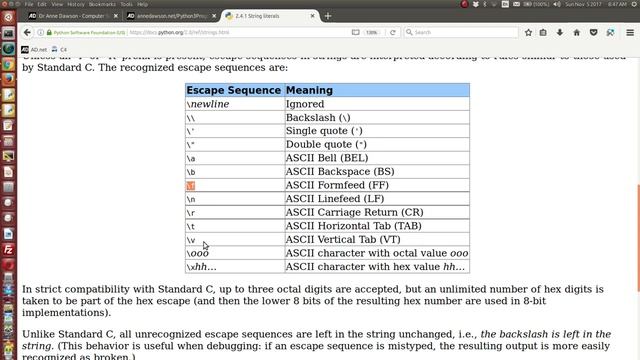Open the volume indicator in top panel
This screenshot has height=360, width=640.
pos(557,4)
